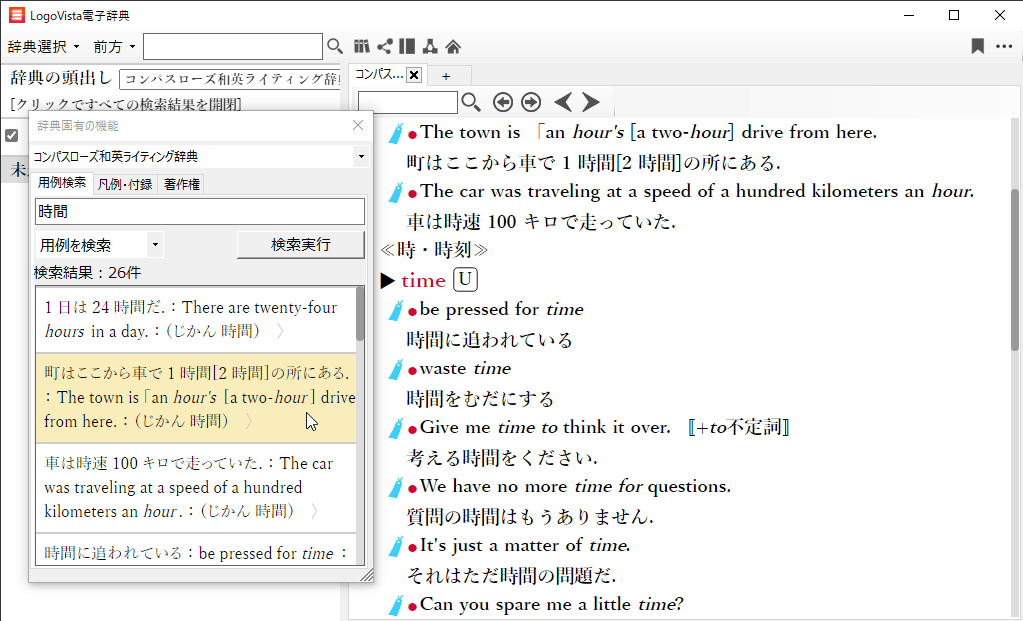This screenshot has height=621, width=1023.
Task: Switch to the 著作権 tab
Action: point(181,185)
